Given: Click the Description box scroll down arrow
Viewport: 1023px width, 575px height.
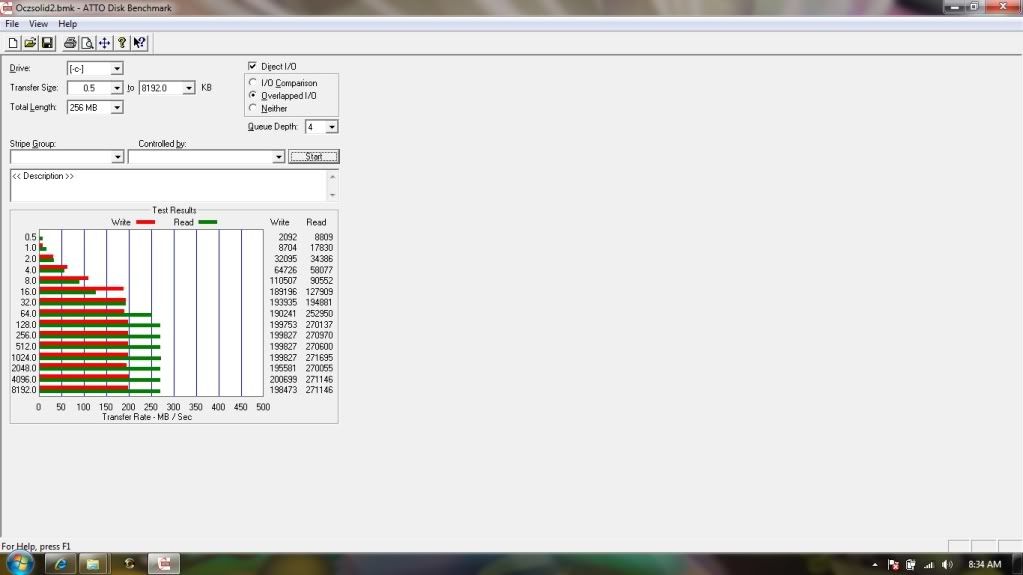Looking at the screenshot, I should coord(333,195).
